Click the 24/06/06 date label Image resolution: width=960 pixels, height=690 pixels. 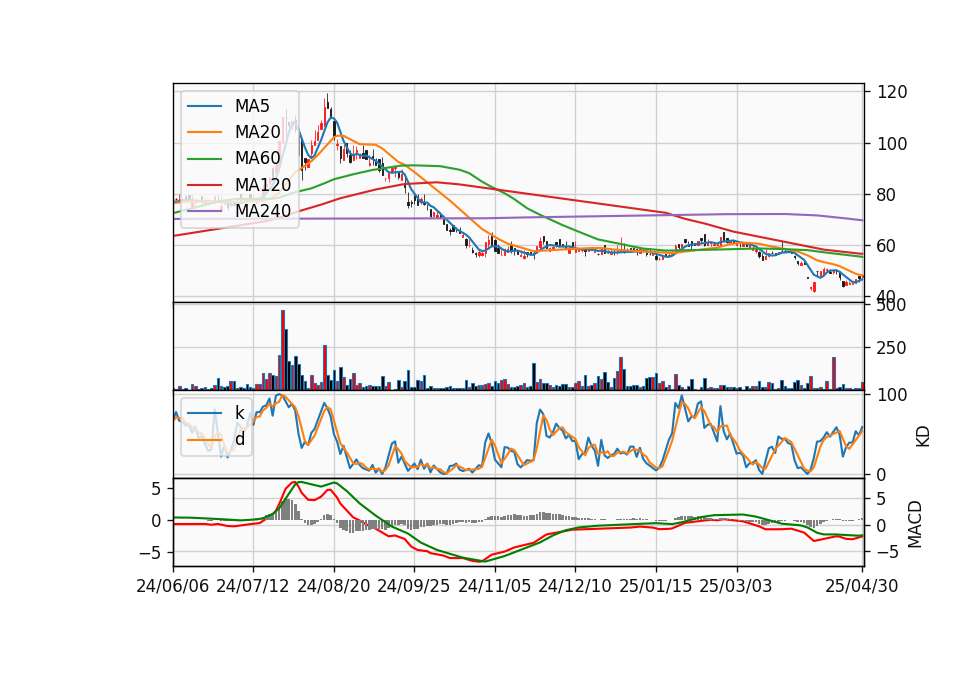coord(173,586)
